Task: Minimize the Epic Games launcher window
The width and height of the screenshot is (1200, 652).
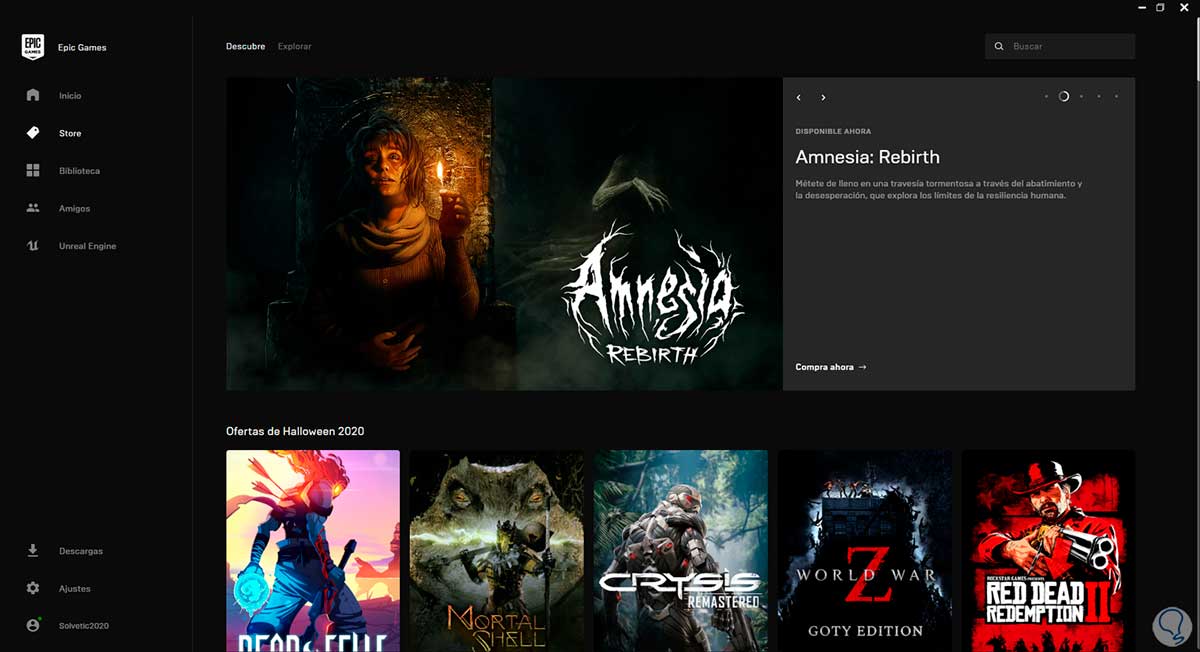Action: 1141,7
